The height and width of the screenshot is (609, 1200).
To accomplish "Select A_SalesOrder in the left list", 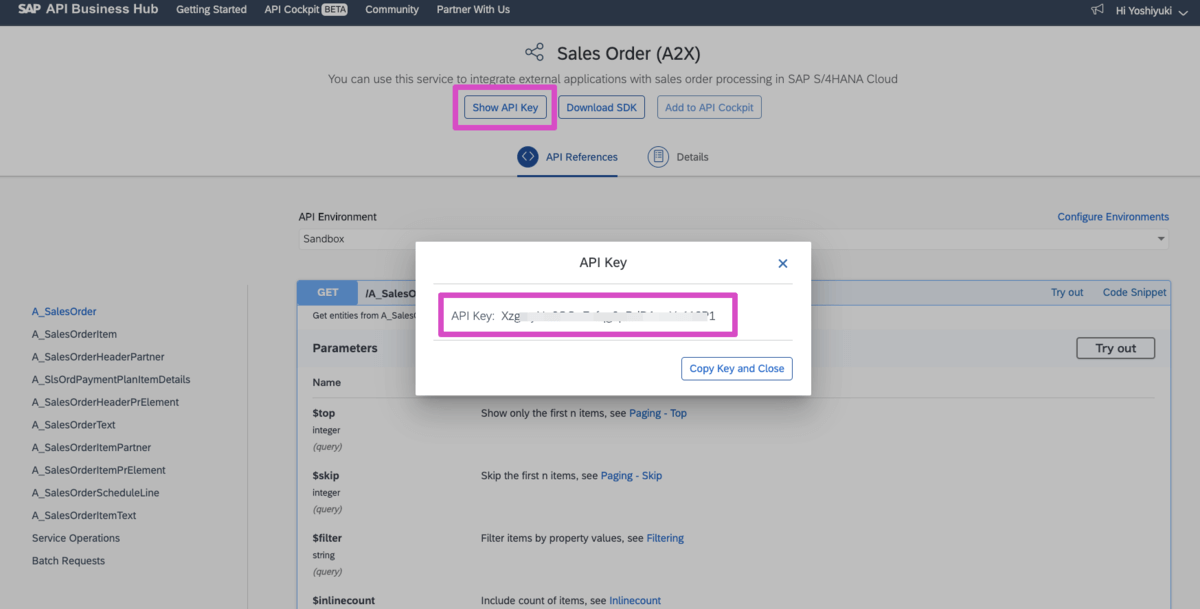I will [x=64, y=312].
